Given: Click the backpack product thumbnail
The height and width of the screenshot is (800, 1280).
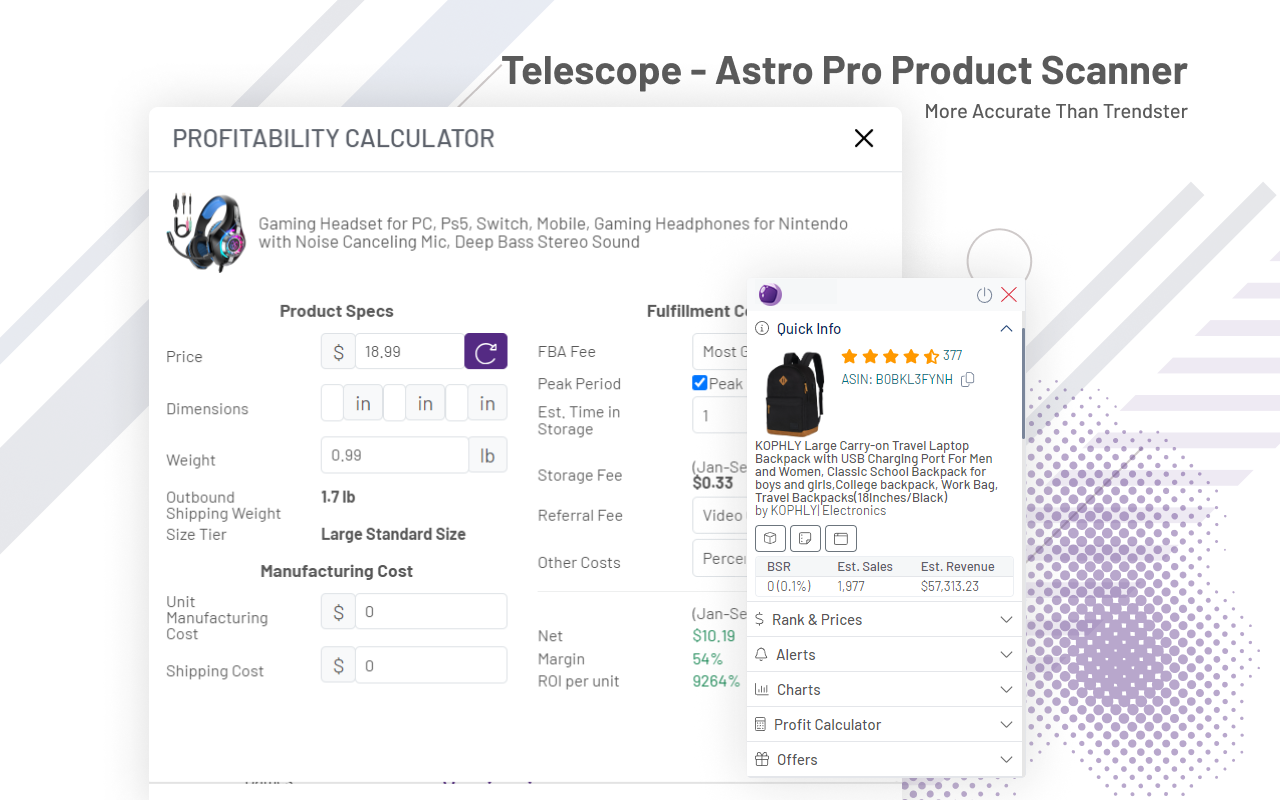Looking at the screenshot, I should coord(795,394).
